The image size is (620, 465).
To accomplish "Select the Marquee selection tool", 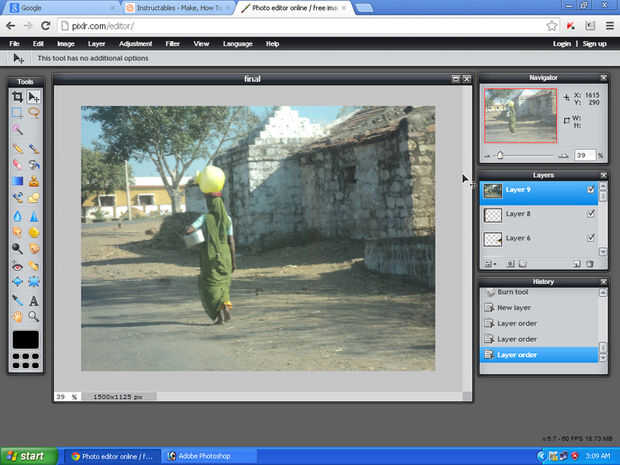I will [x=17, y=113].
